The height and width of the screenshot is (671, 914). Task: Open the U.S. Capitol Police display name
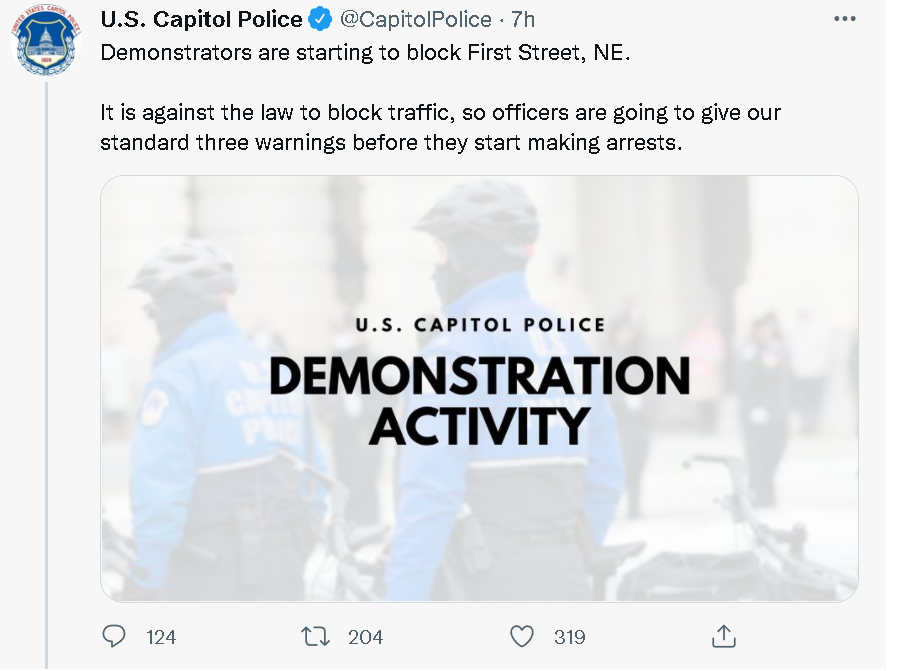point(201,19)
